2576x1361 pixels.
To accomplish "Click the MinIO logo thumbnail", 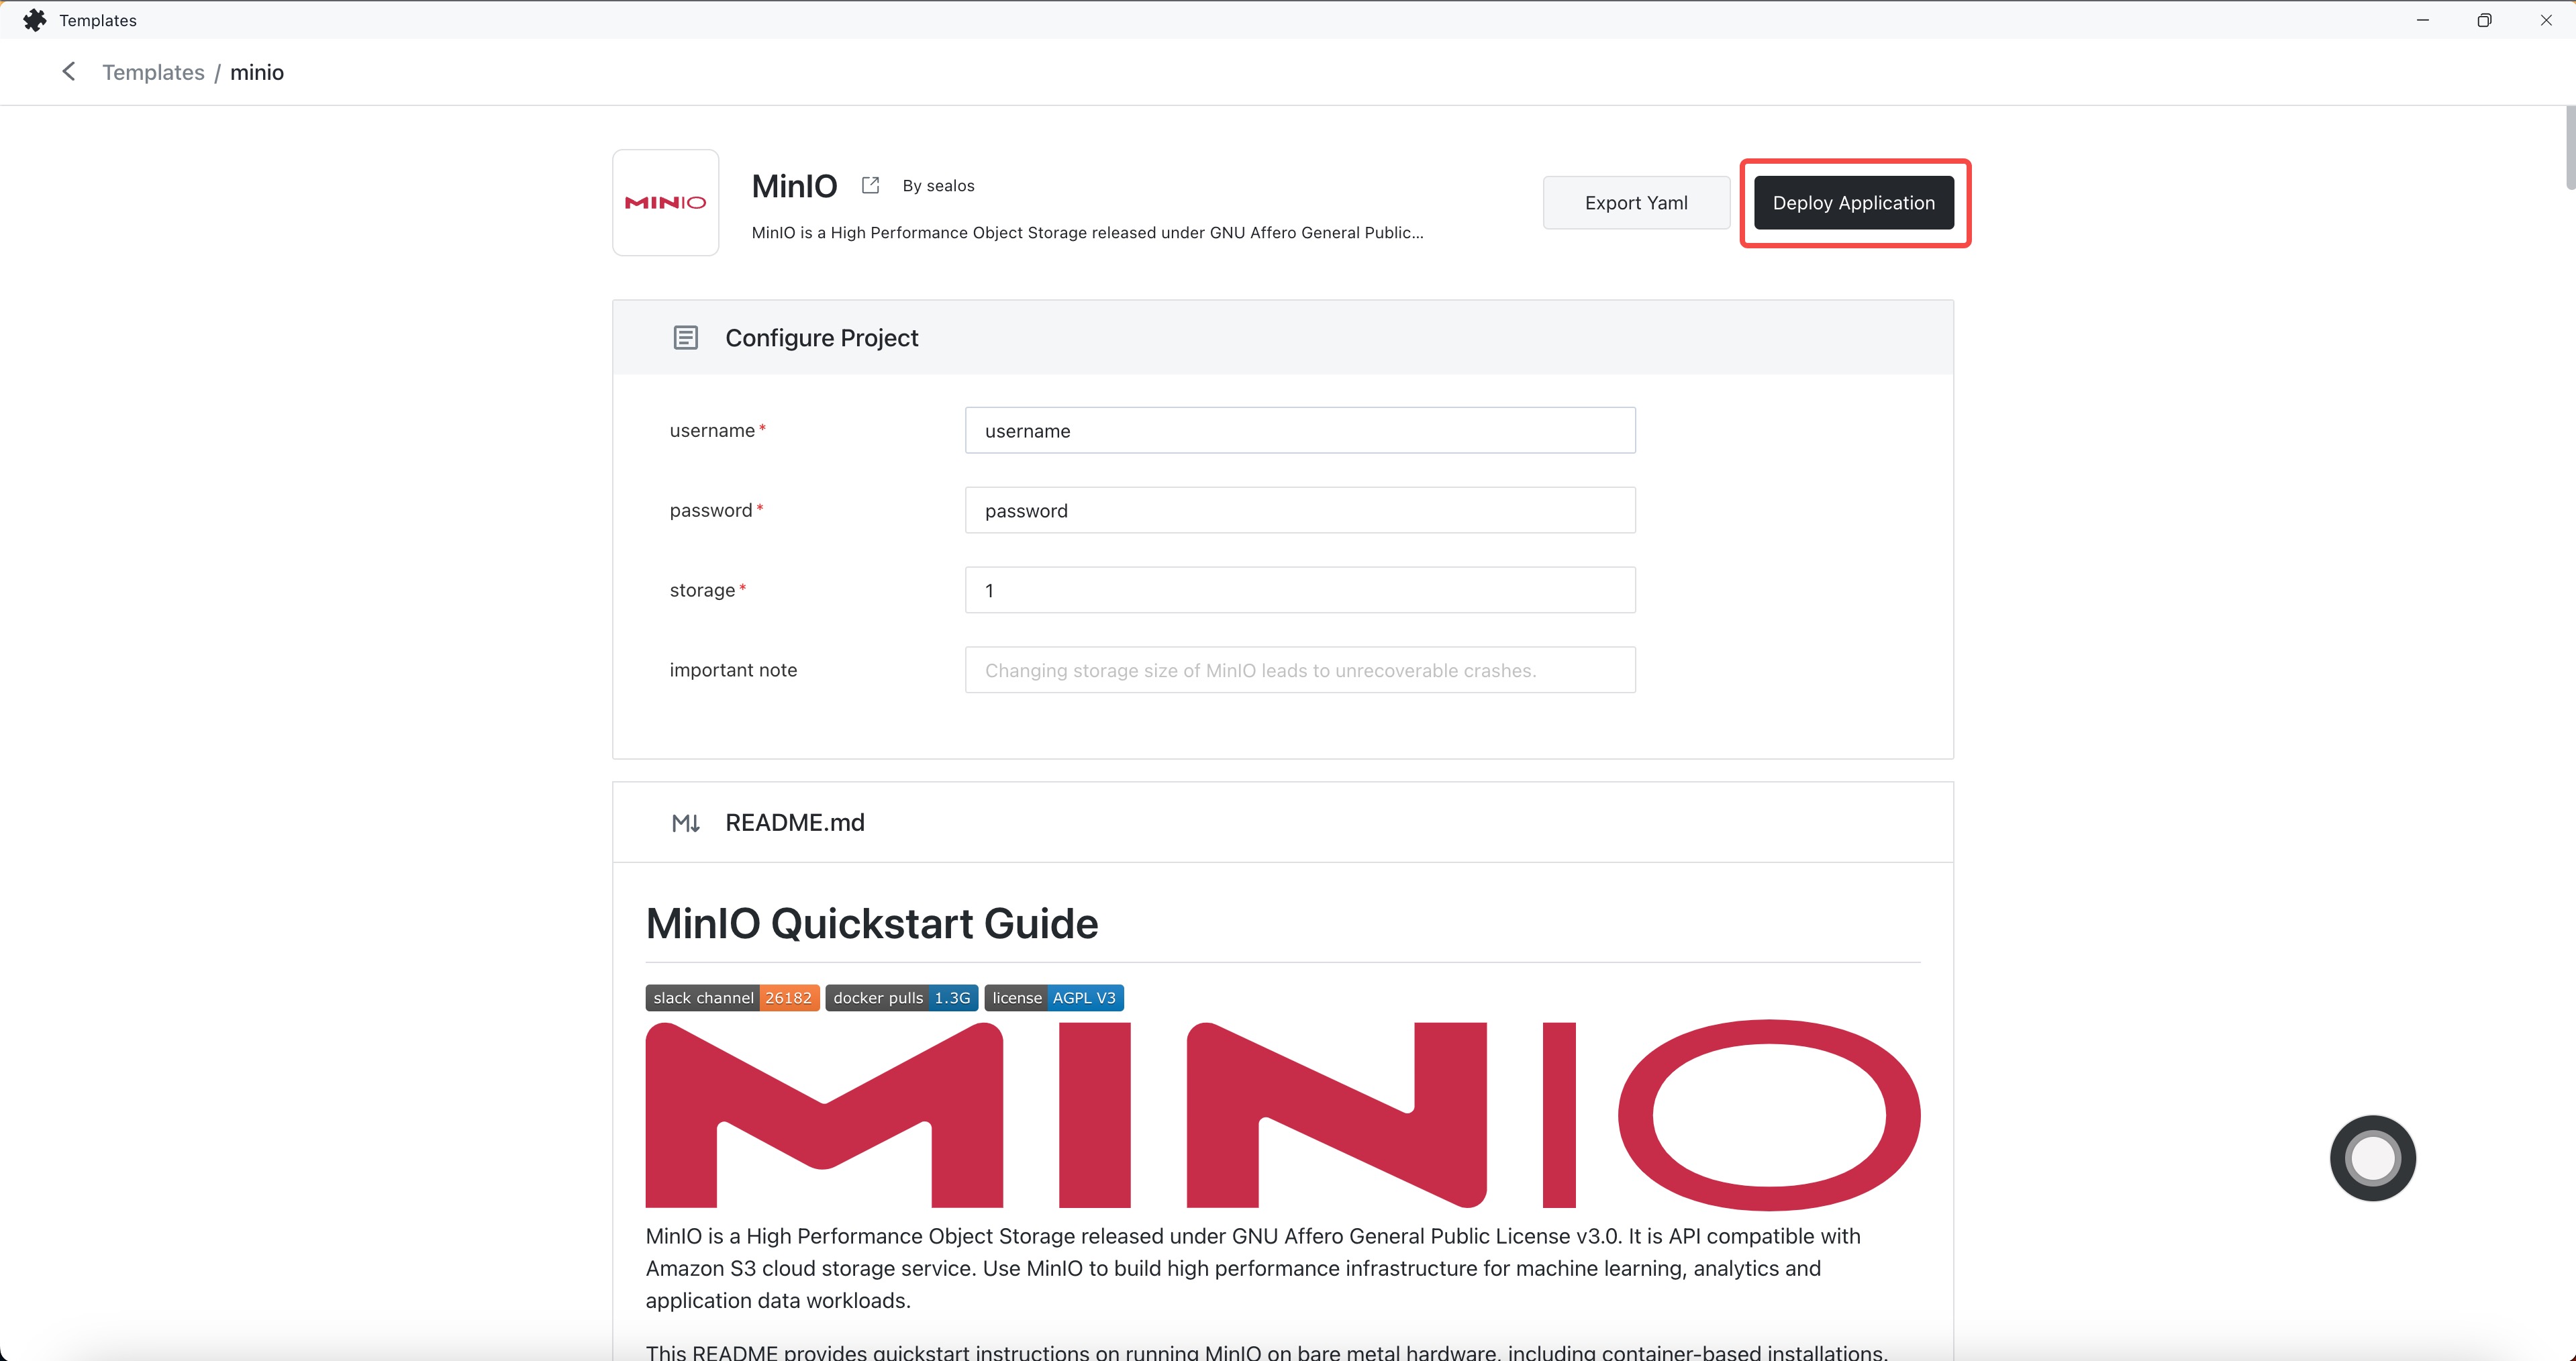I will (x=665, y=203).
